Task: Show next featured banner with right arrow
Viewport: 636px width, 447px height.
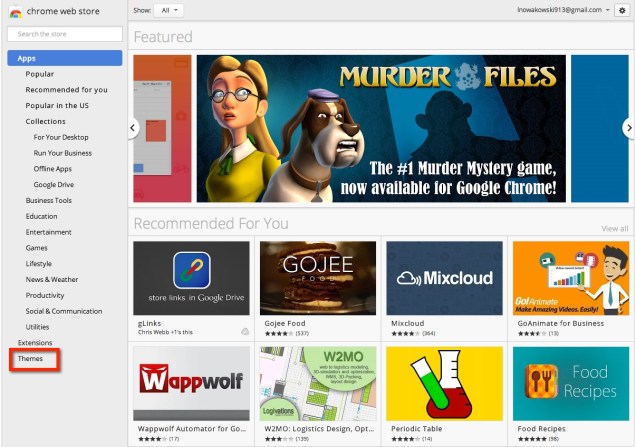Action: [628, 128]
